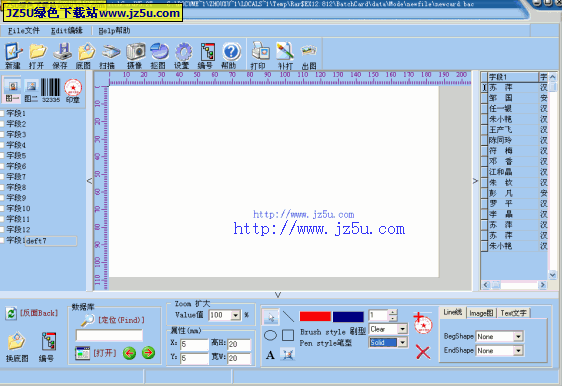Toggle the 字段5 checkbox
This screenshot has height=386, width=562.
click(2, 156)
